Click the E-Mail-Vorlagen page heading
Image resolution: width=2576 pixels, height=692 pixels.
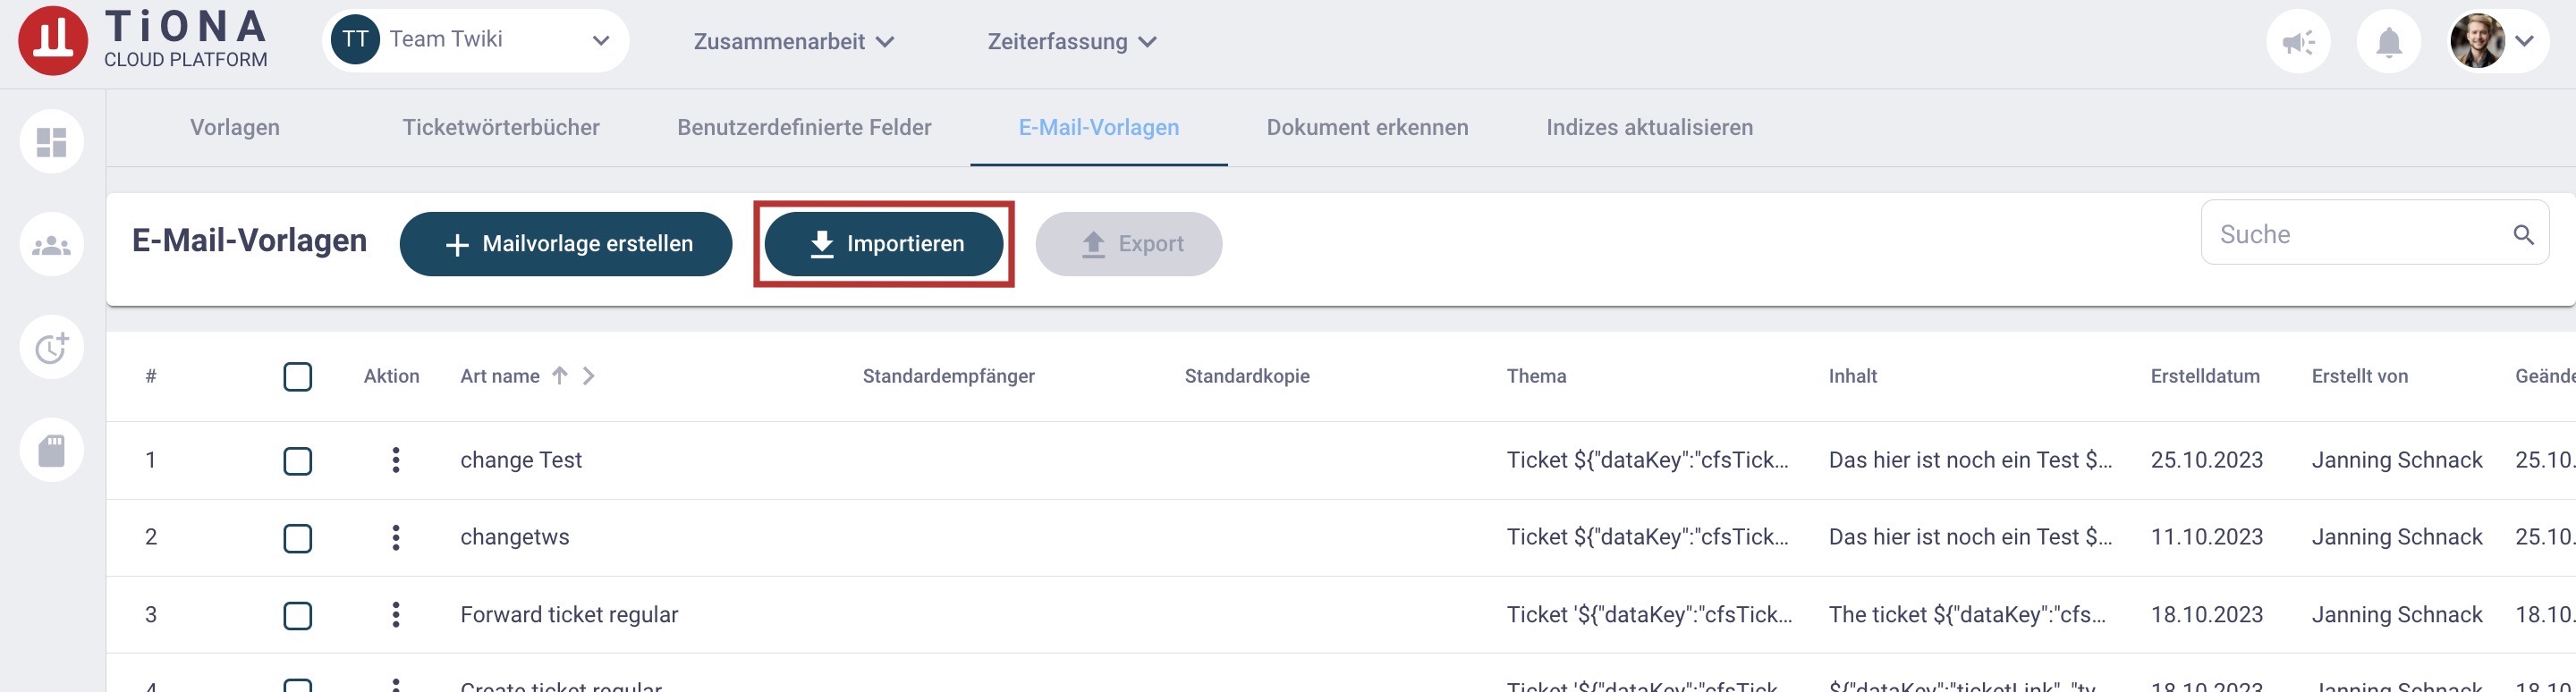(249, 241)
